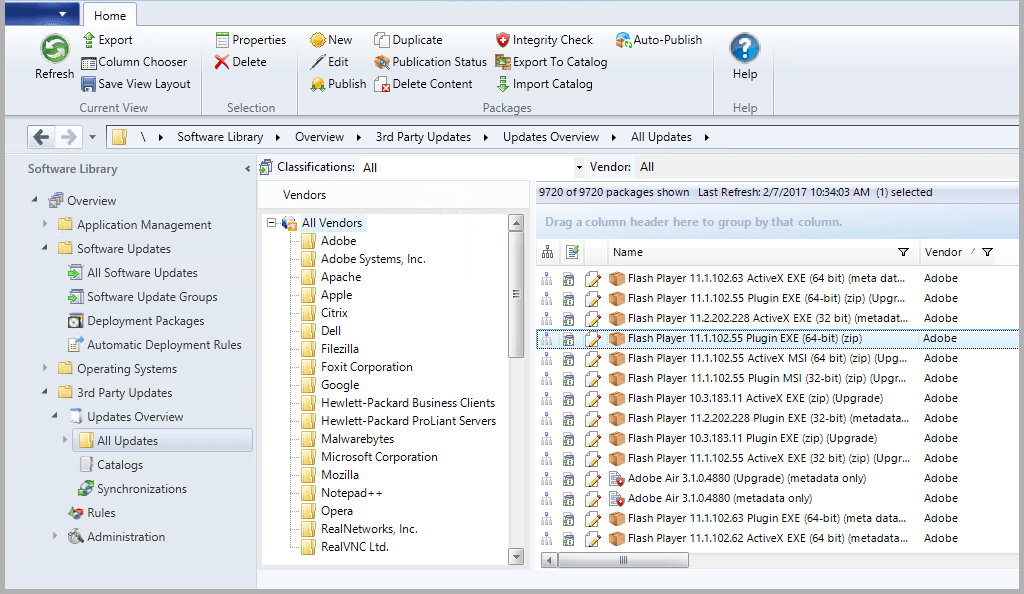This screenshot has width=1024, height=594.
Task: Select the Malwarebytes vendor folder
Action: [357, 439]
